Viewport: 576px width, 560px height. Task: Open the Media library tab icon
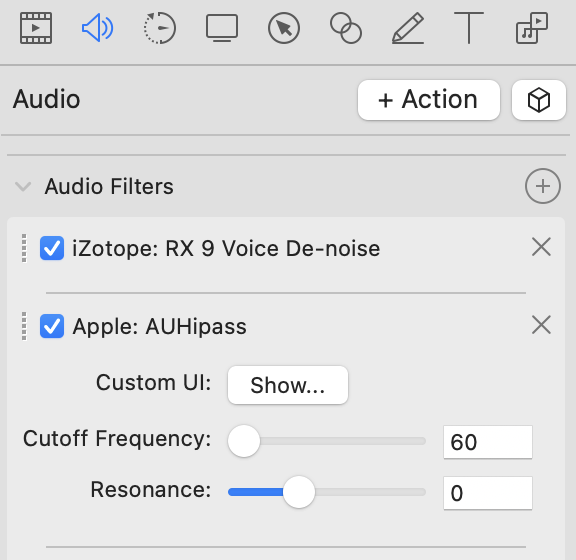point(532,28)
